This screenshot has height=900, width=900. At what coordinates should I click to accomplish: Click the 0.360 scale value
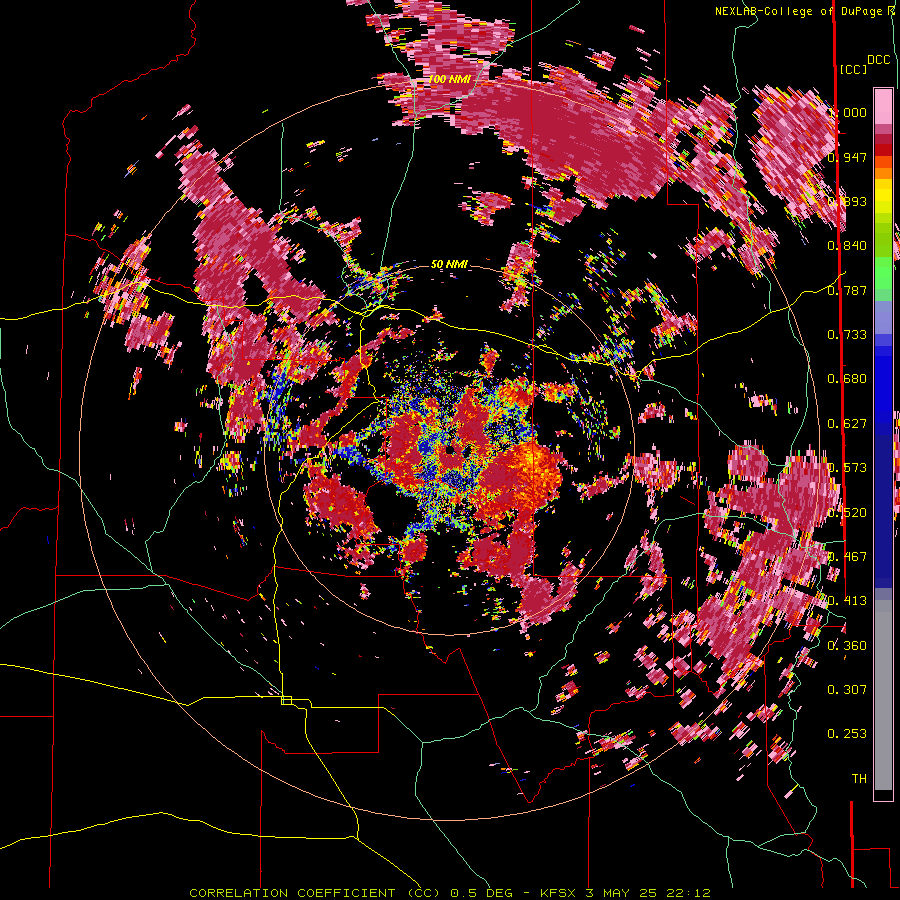pos(847,646)
